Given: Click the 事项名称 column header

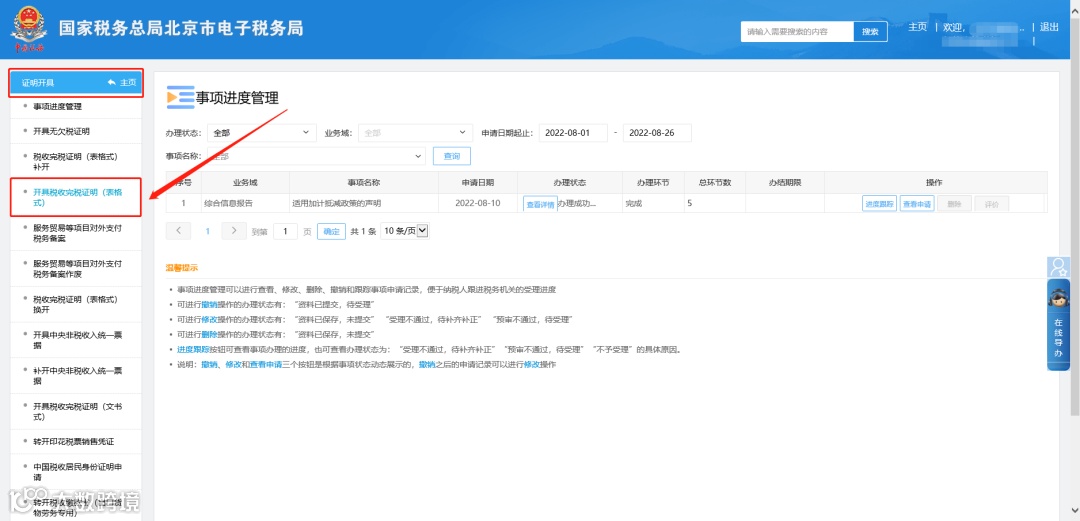Looking at the screenshot, I should coord(364,183).
